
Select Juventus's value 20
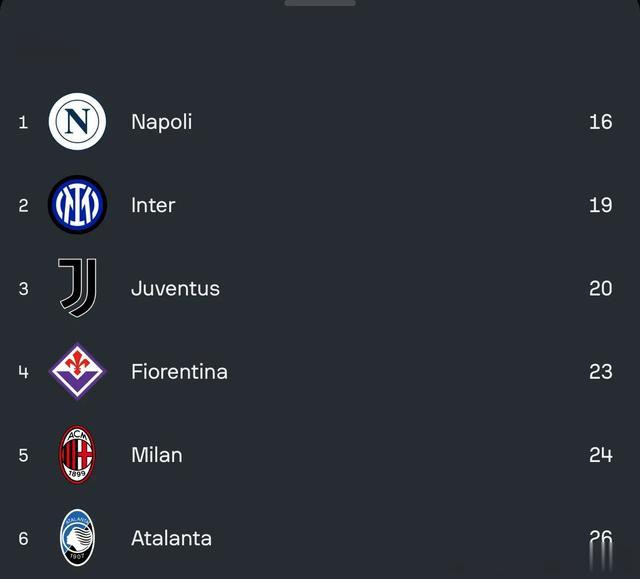tap(600, 288)
